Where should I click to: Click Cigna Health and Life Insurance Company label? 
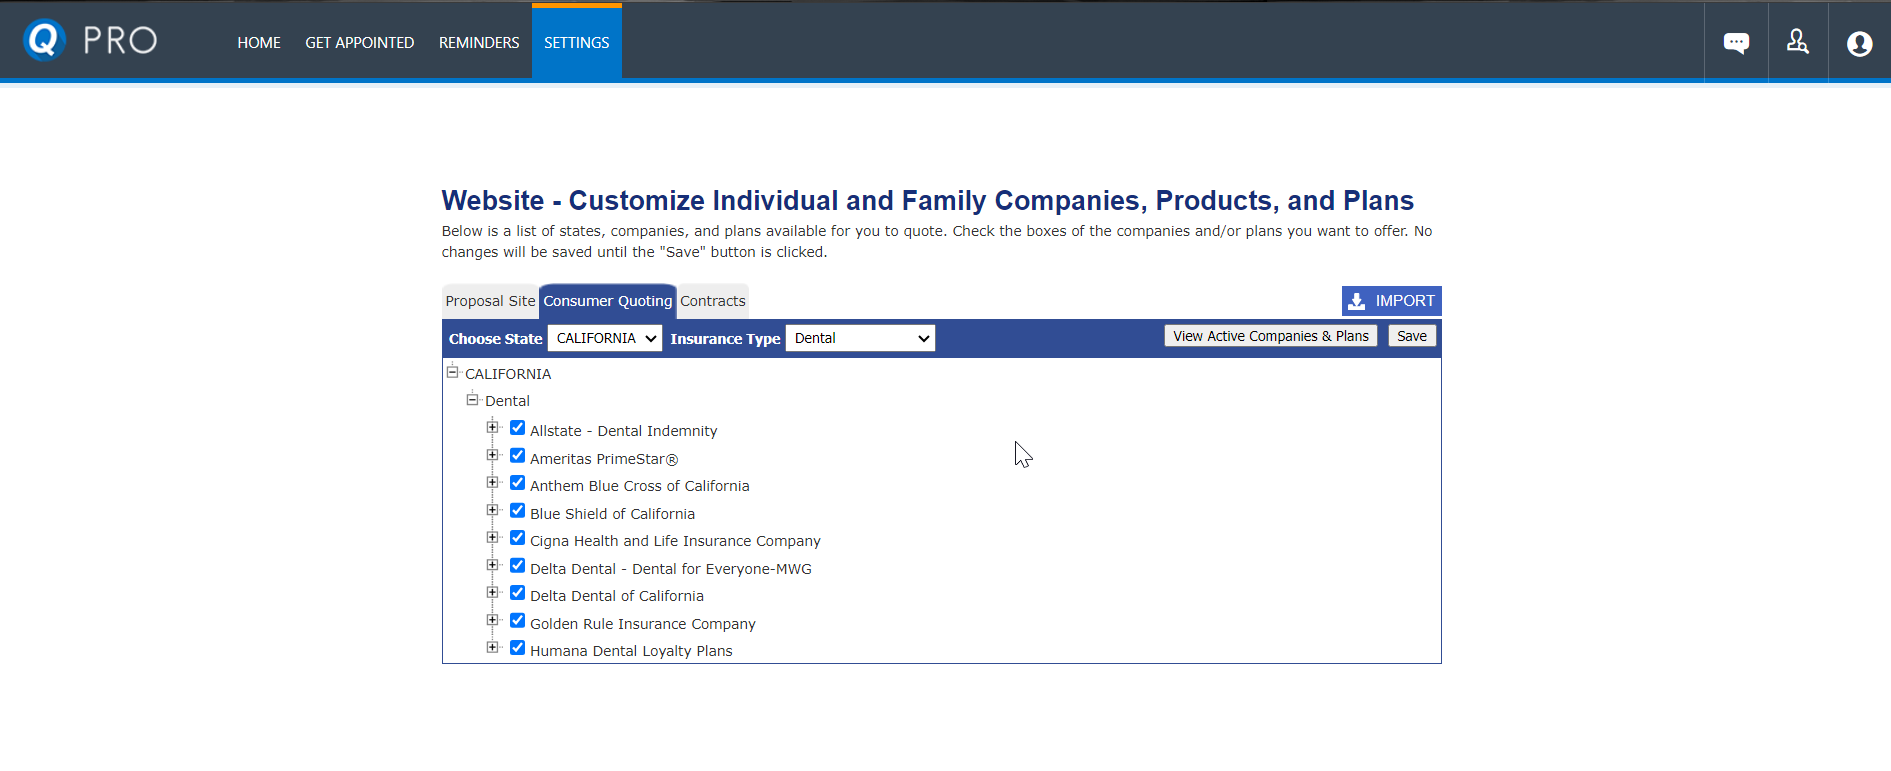675,541
